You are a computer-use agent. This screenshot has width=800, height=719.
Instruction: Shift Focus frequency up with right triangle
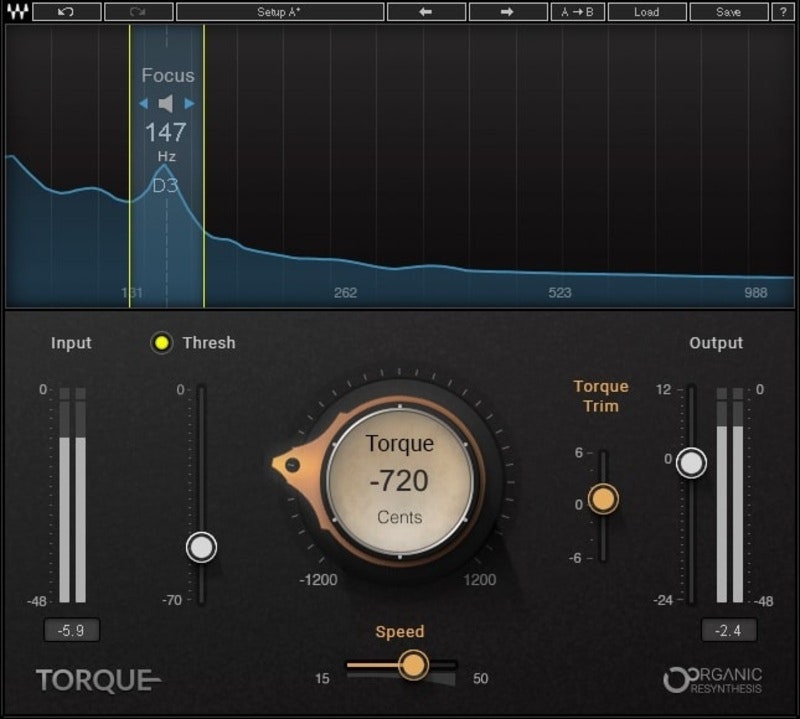point(190,103)
